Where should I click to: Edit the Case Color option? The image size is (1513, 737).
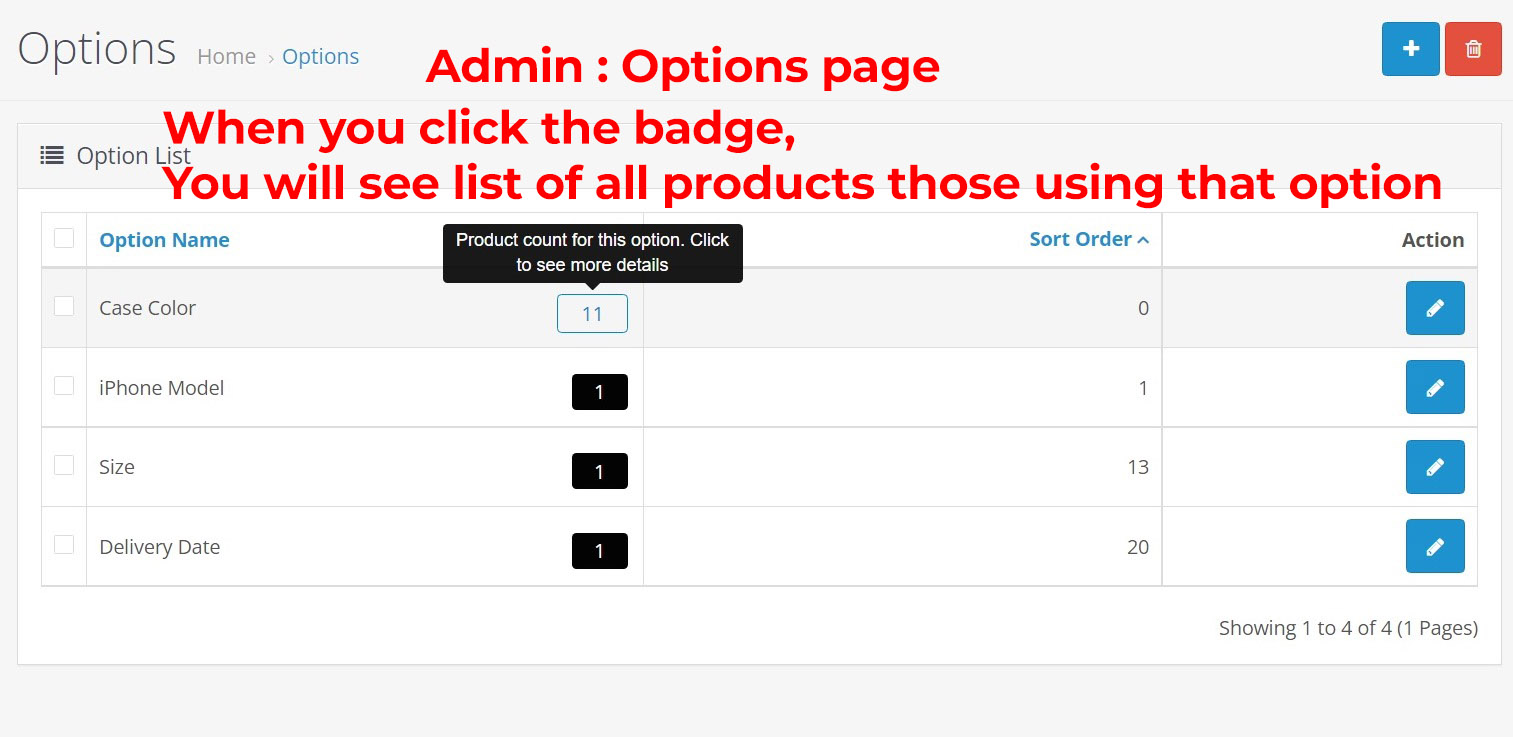coord(1434,308)
